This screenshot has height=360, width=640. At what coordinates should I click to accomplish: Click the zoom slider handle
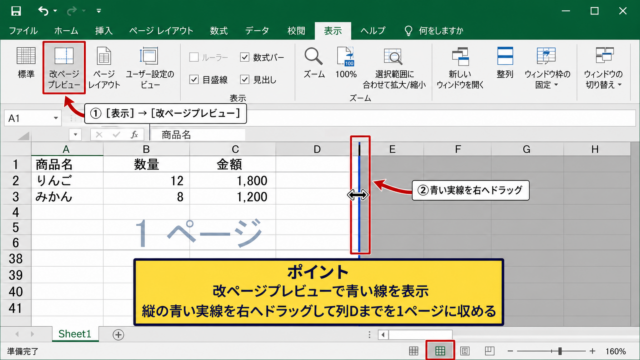(x=560, y=351)
